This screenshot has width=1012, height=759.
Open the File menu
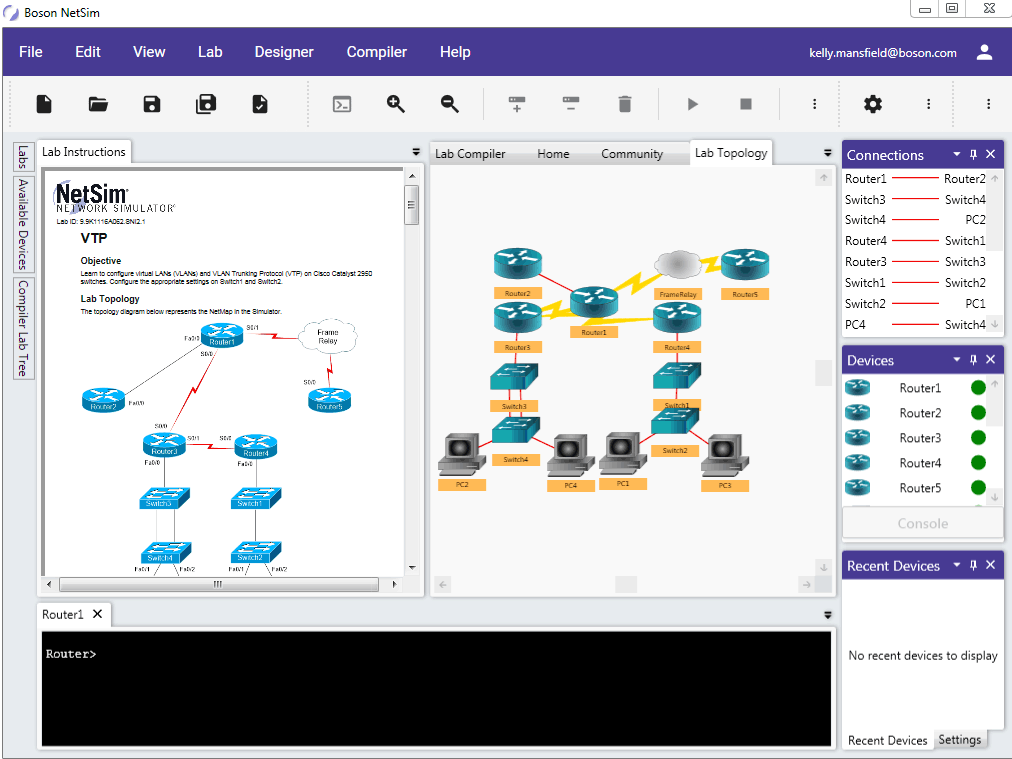(x=31, y=52)
